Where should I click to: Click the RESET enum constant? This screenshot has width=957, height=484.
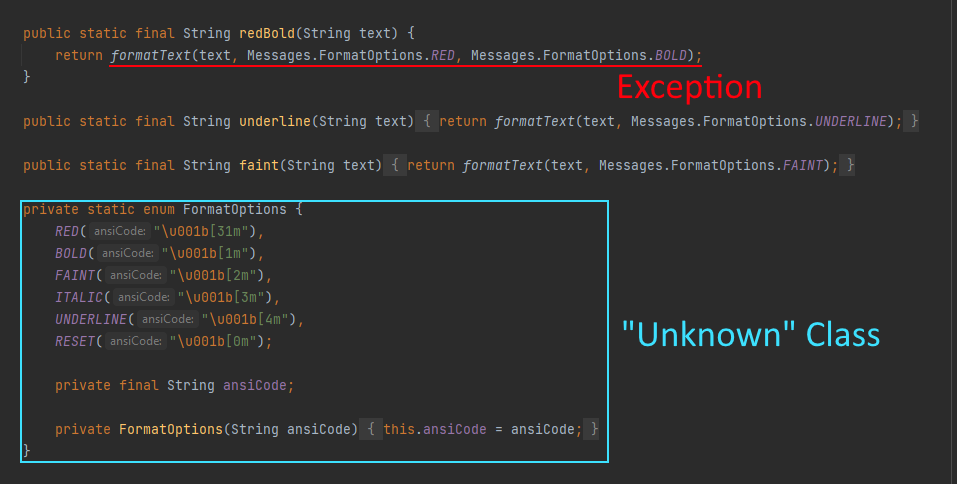click(x=76, y=341)
